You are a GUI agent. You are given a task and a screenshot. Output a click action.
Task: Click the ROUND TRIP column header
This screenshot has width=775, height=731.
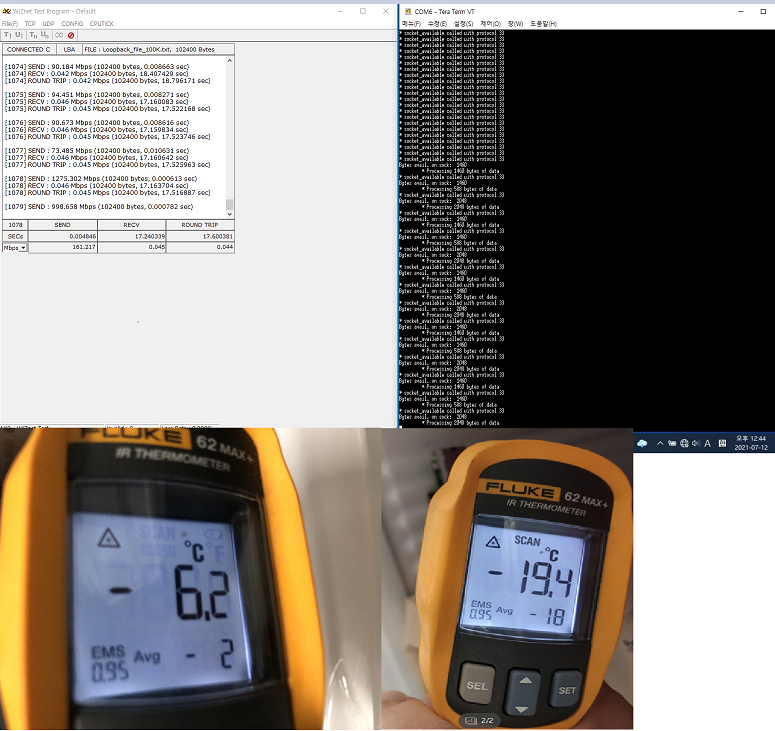[200, 225]
